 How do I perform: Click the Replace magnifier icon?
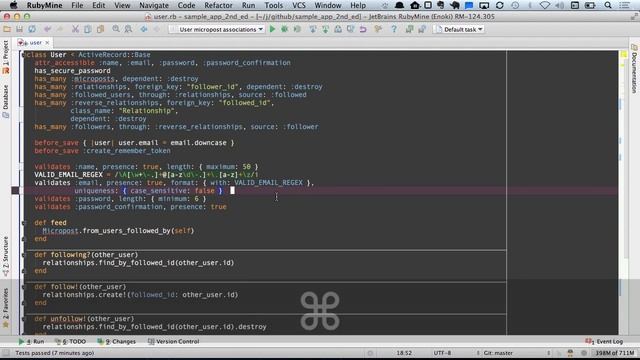(x=128, y=29)
